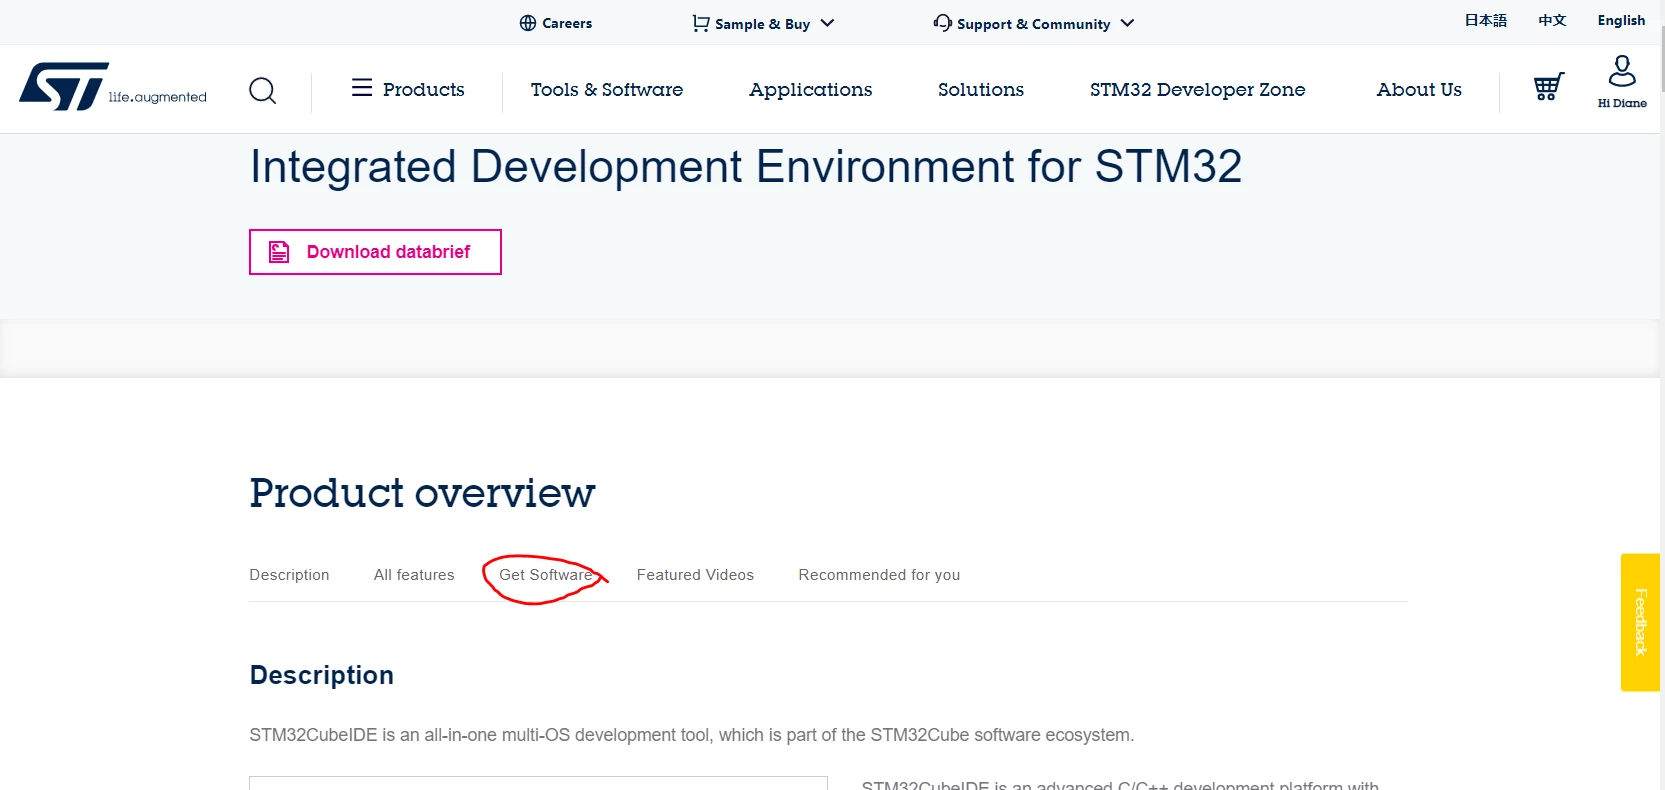The image size is (1665, 790).
Task: Open the About Us menu
Action: (x=1419, y=89)
